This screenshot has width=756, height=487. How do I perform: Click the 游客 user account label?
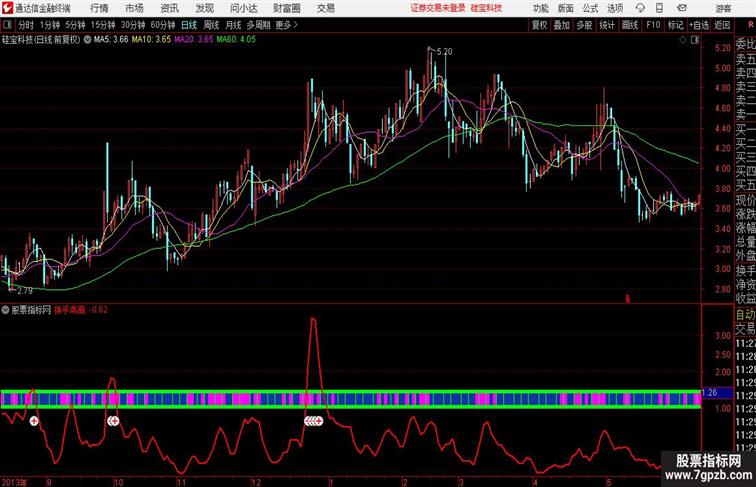point(723,8)
